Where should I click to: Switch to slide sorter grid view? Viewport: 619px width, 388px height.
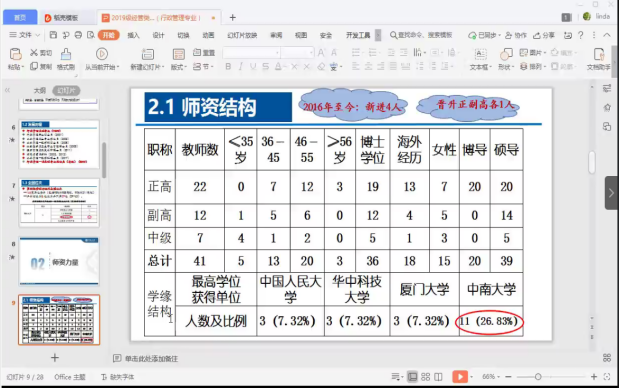(426, 377)
